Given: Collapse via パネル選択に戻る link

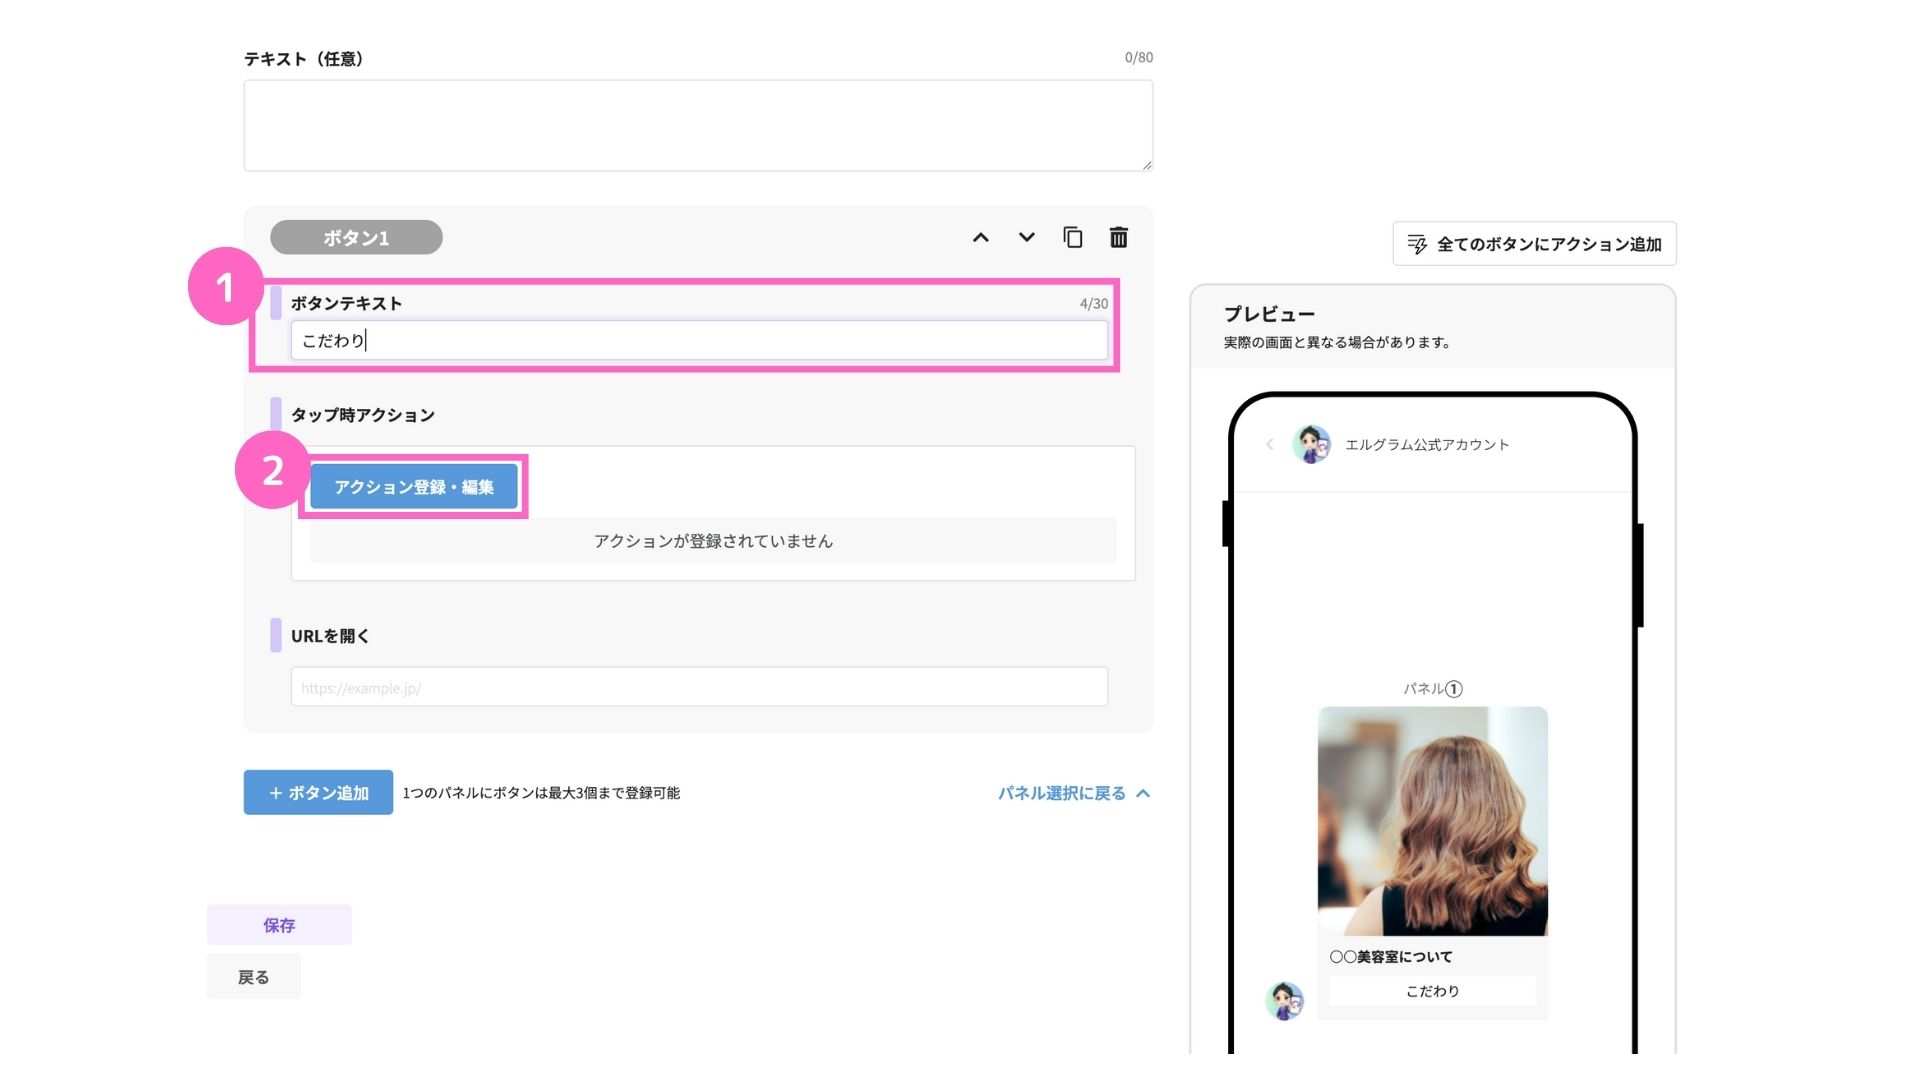Looking at the screenshot, I should click(x=1074, y=793).
